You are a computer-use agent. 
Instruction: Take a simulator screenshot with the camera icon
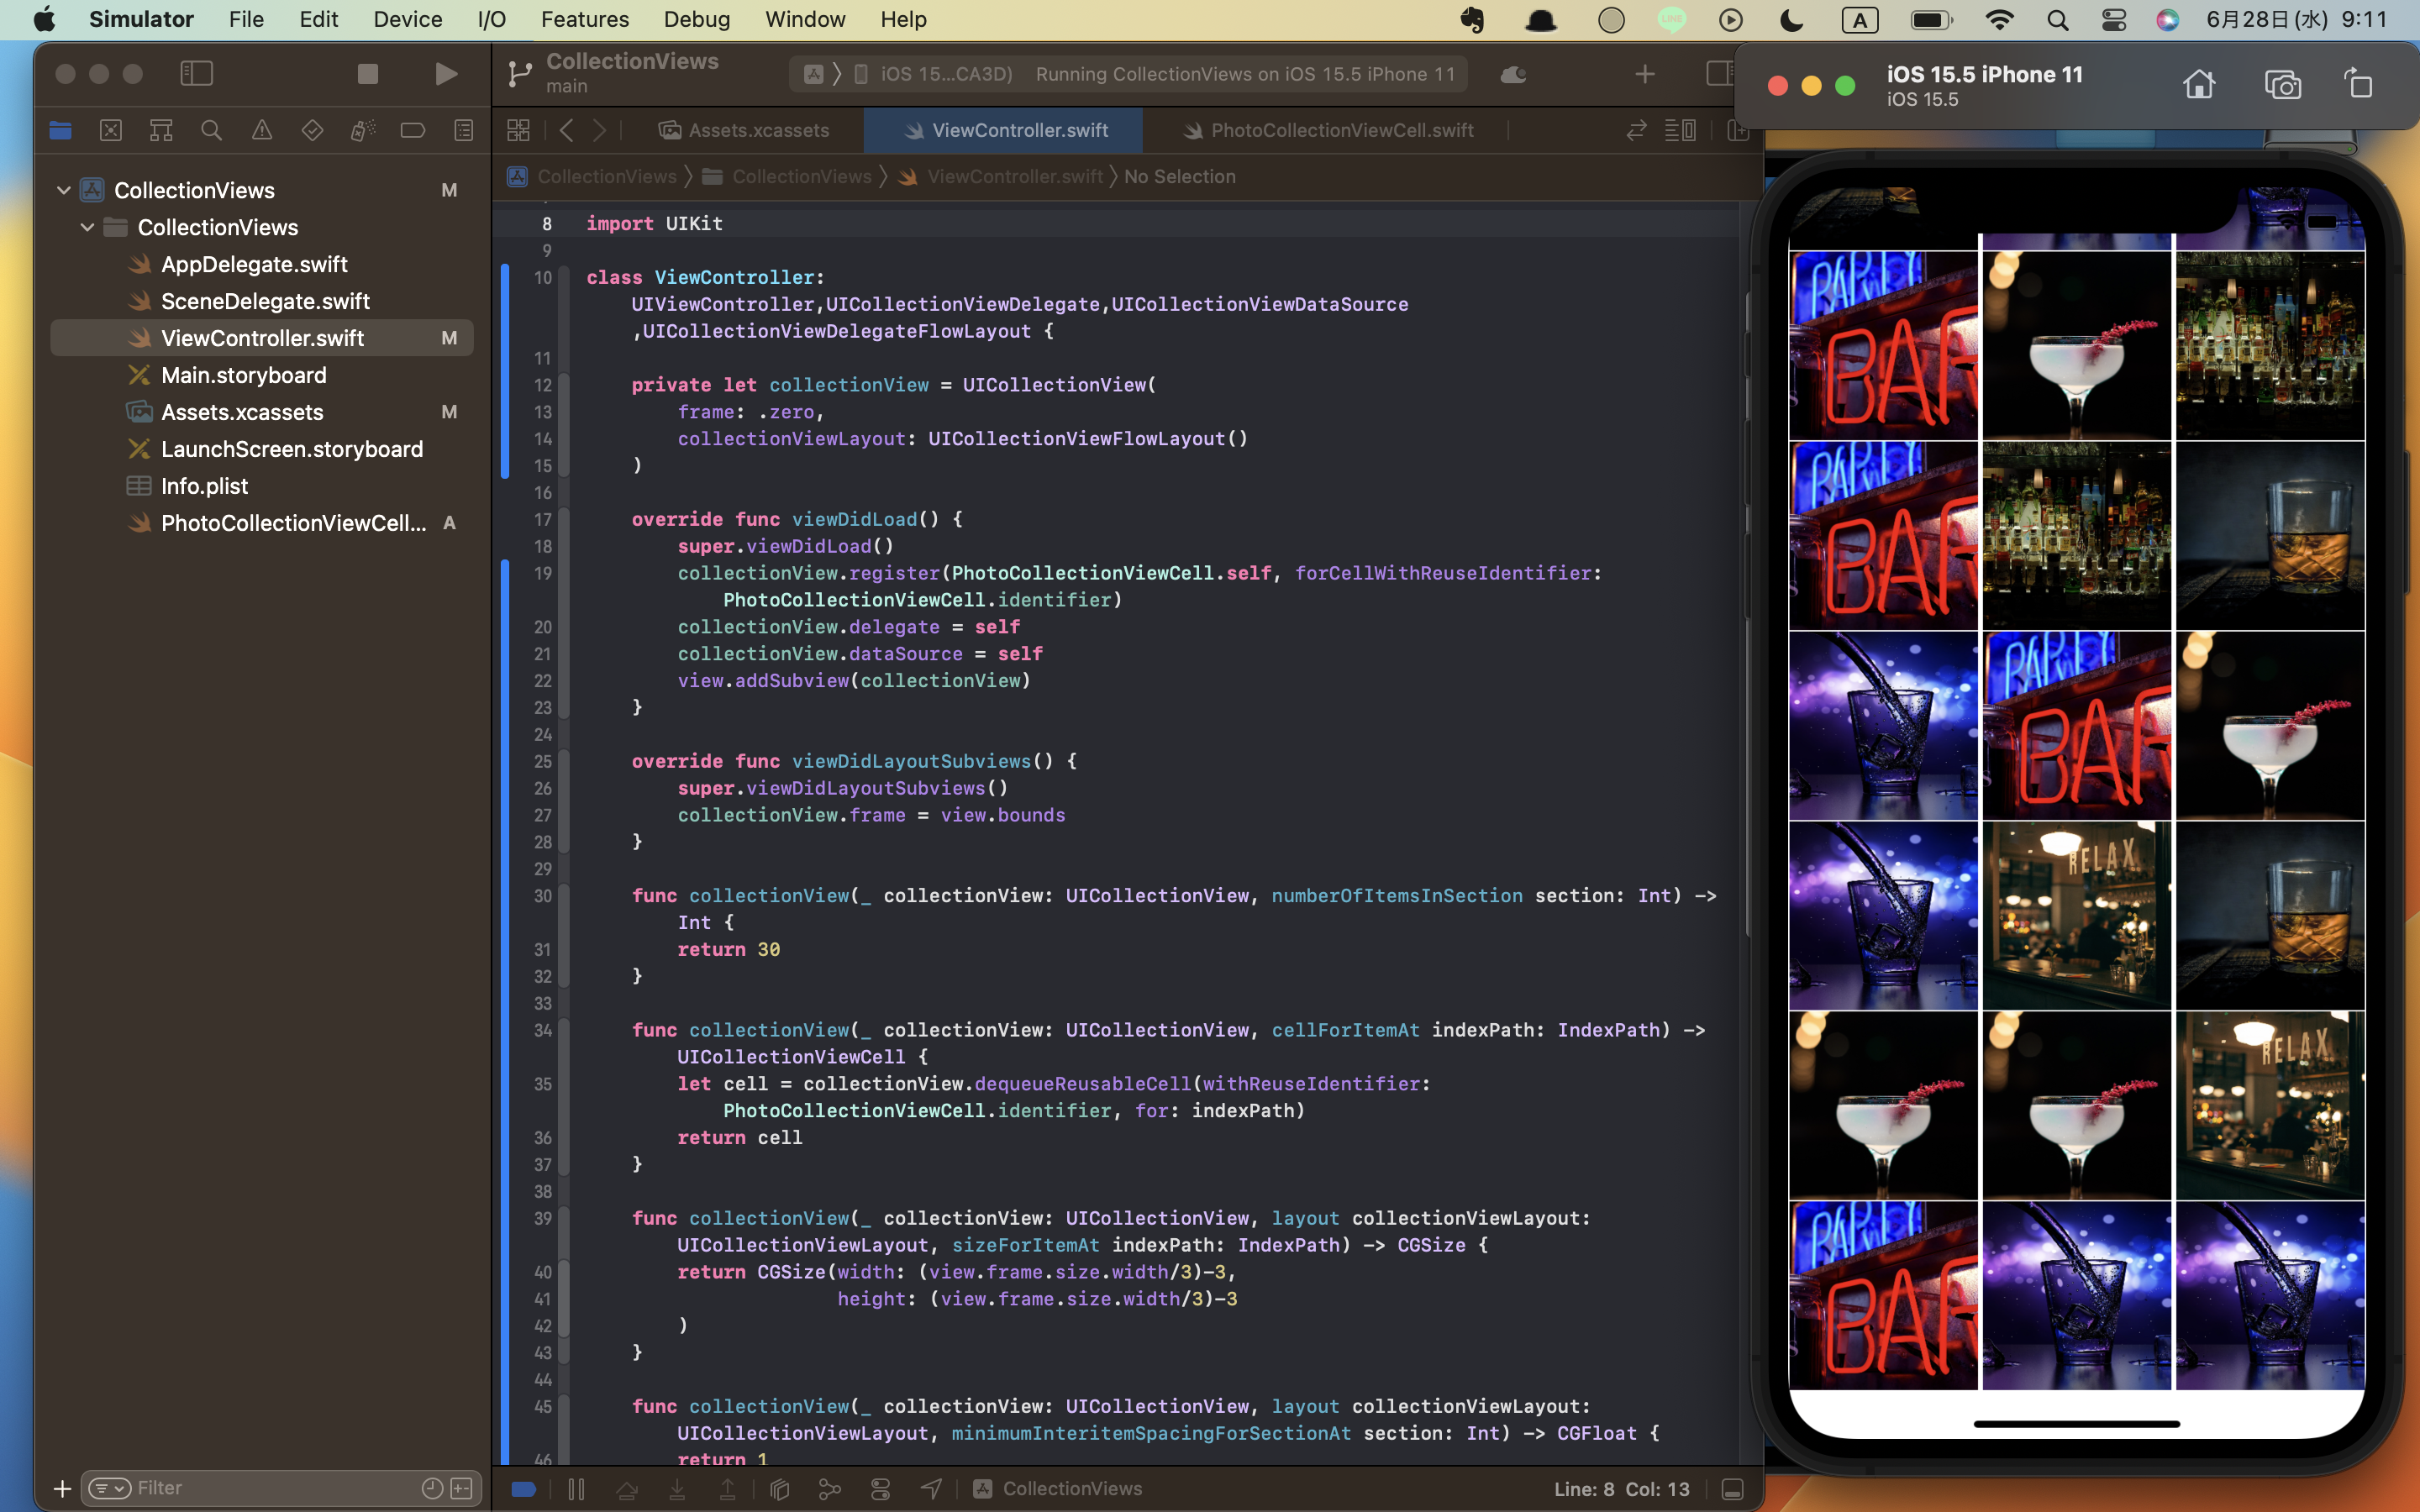point(2282,85)
